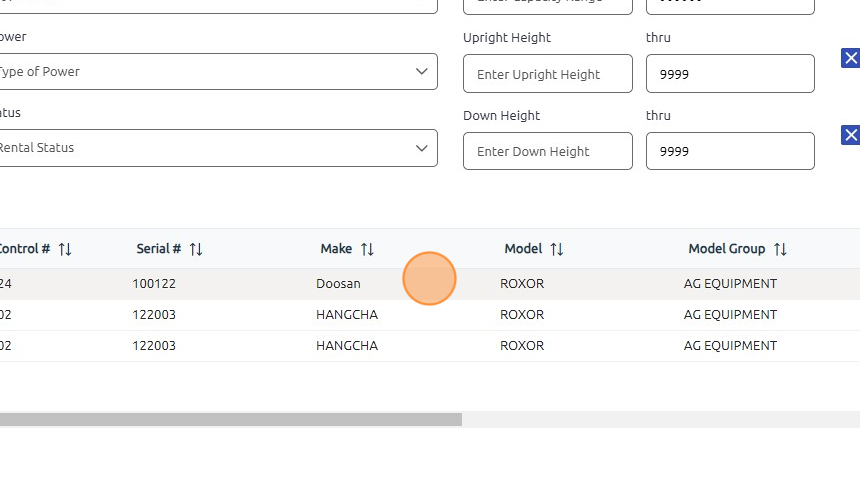Click the Enter Down Height field

tap(547, 151)
